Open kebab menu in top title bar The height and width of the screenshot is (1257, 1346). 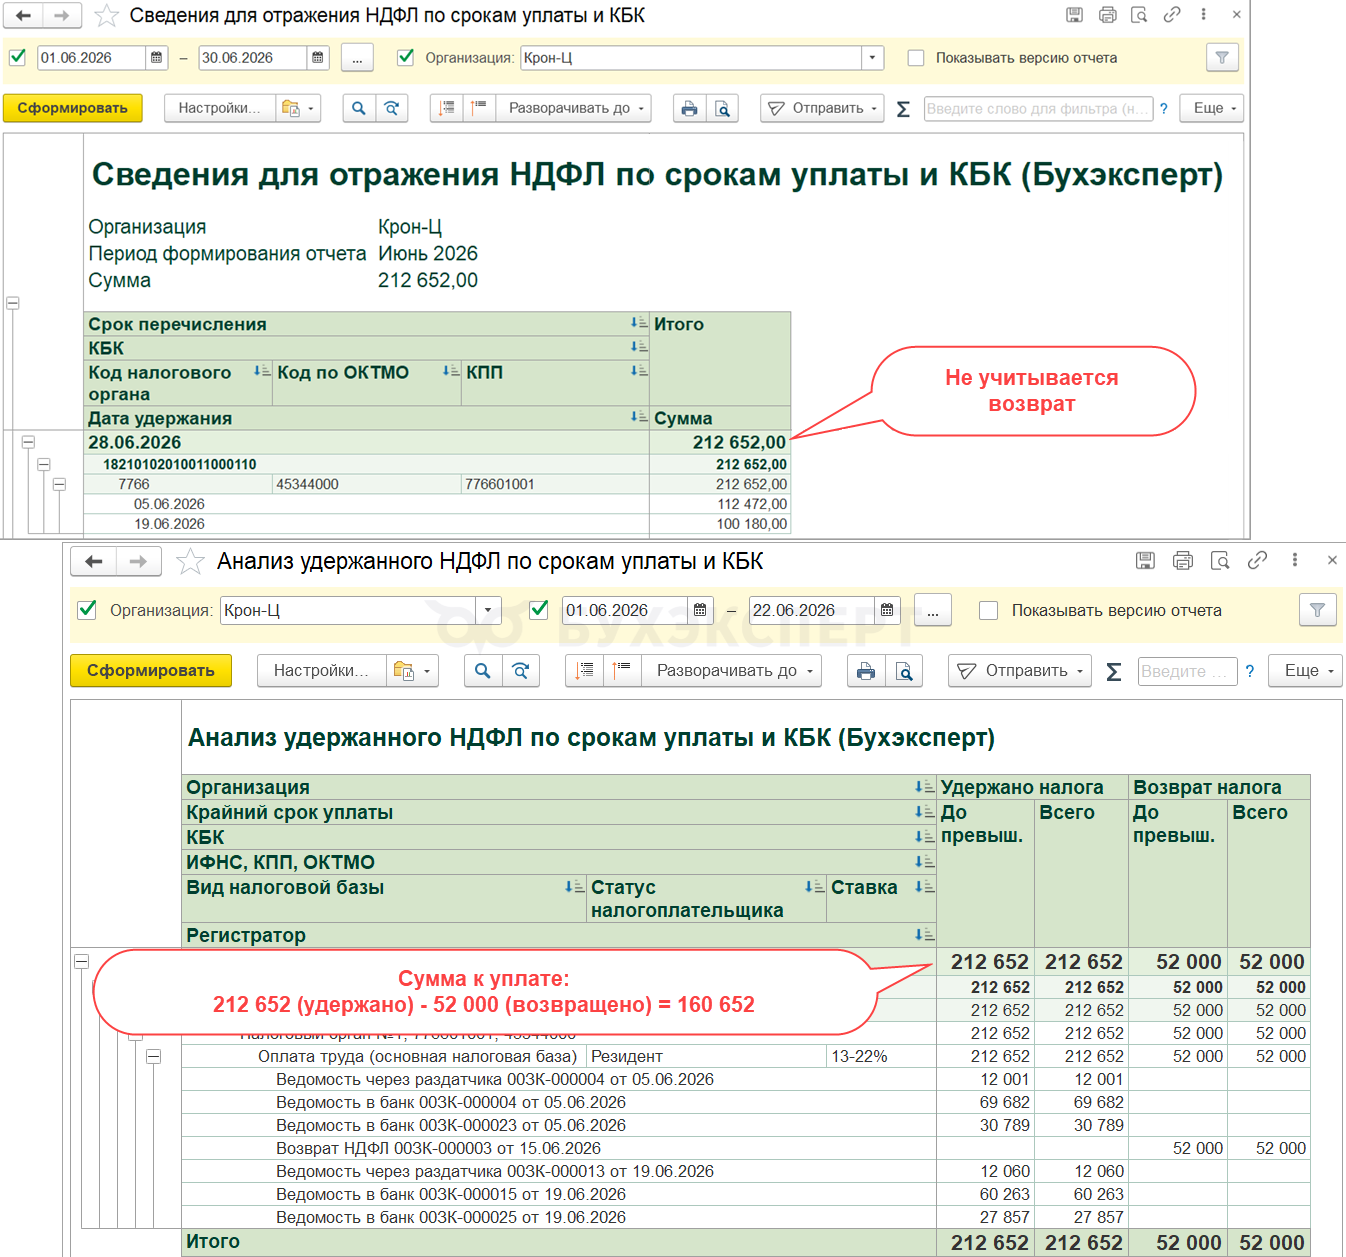click(x=1203, y=15)
